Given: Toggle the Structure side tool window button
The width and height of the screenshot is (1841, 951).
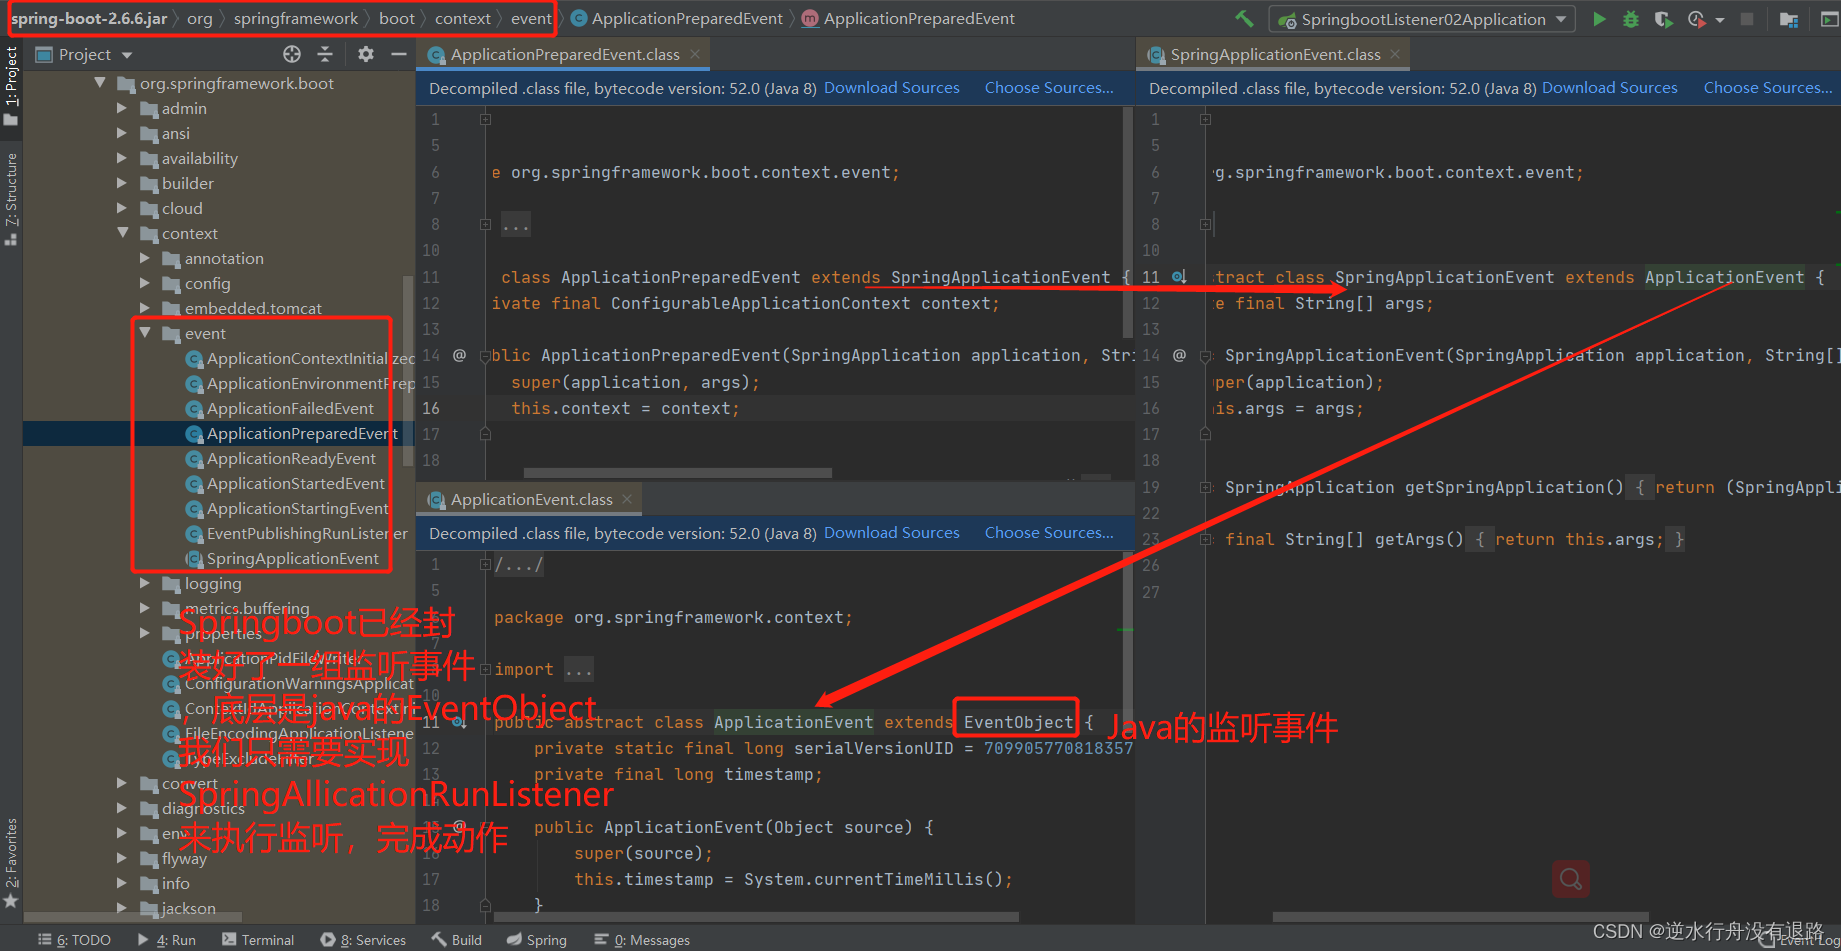Looking at the screenshot, I should [x=11, y=198].
